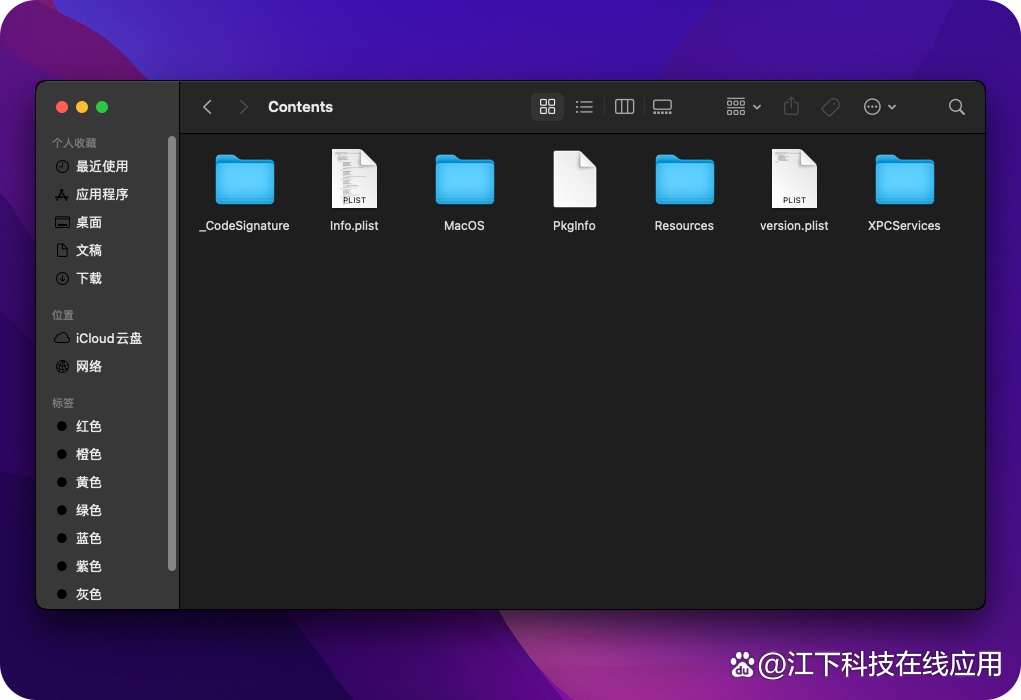Select 最近使用 sidebar item
Screen dimensions: 1021x700
(x=101, y=166)
